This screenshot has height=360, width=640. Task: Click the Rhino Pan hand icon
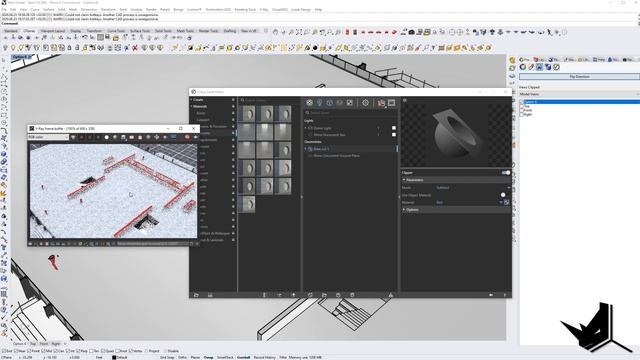(x=276, y=32)
